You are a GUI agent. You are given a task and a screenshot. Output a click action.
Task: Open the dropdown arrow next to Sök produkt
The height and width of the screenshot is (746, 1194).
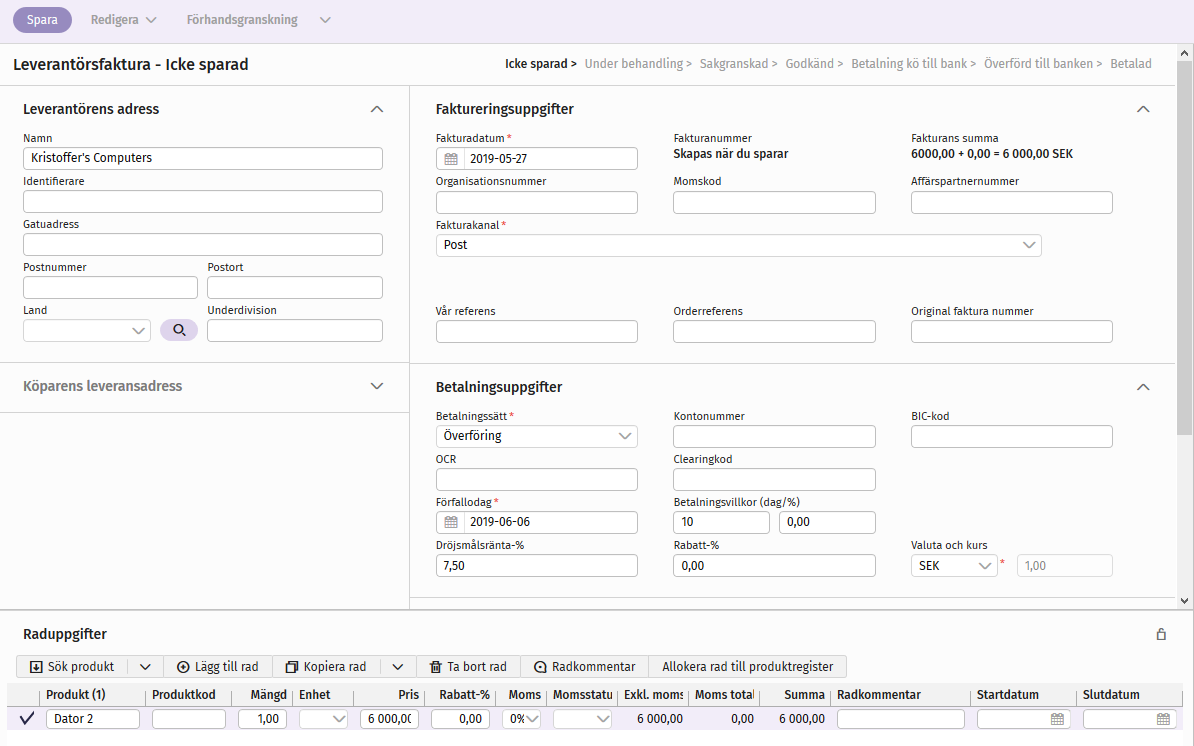[x=145, y=667]
